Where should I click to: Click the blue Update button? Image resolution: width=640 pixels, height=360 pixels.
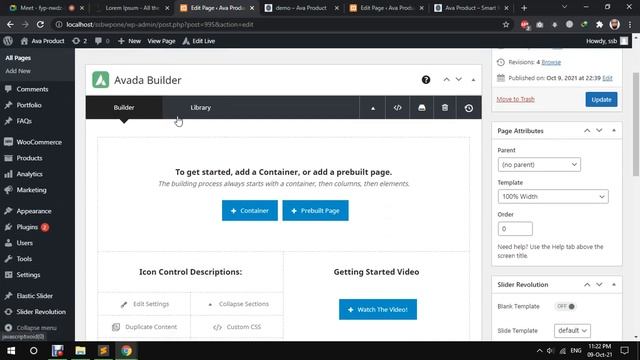601,100
